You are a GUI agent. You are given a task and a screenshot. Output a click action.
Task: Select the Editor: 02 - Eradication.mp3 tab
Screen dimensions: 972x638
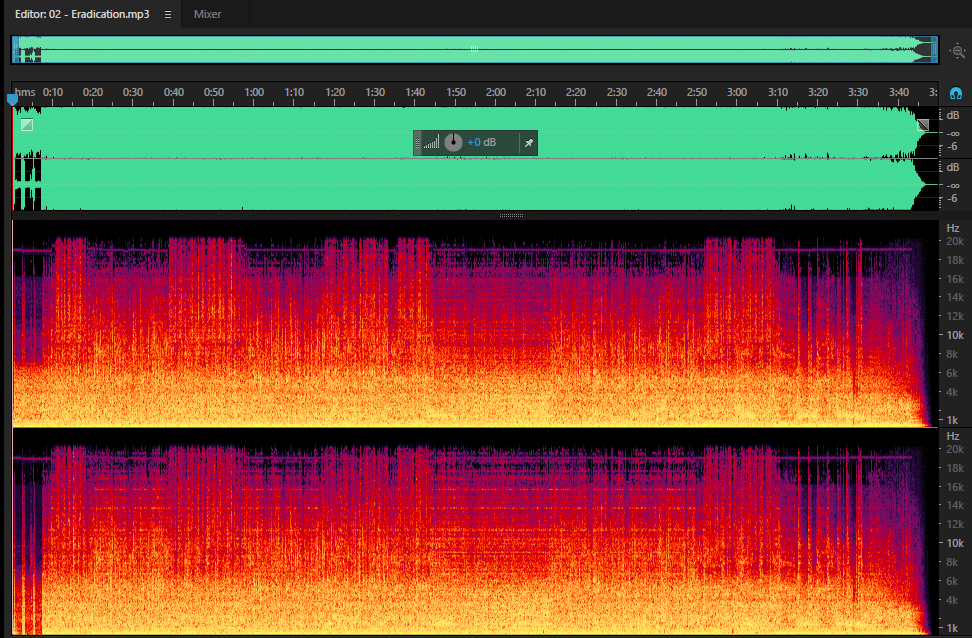[x=82, y=14]
